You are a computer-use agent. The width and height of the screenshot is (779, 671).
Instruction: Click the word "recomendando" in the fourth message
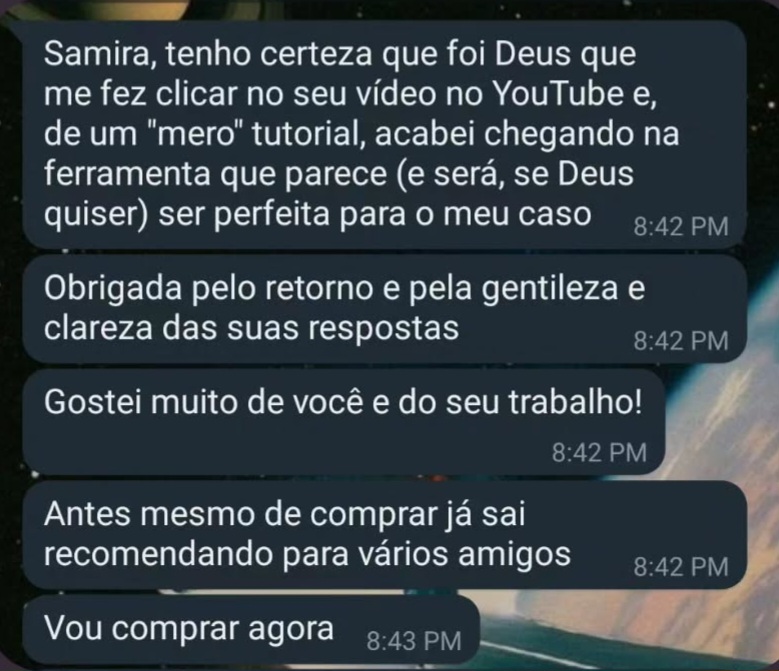tap(158, 554)
